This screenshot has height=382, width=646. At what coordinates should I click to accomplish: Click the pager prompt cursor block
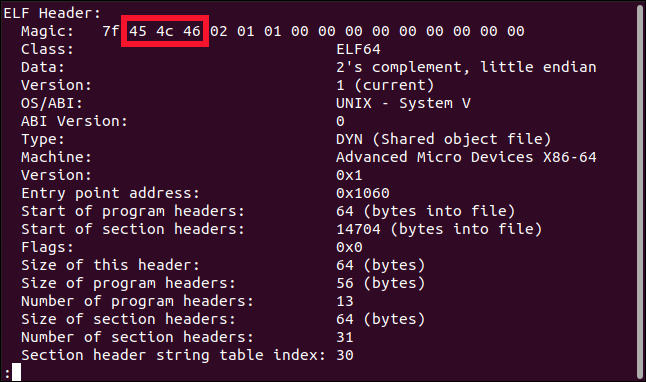coord(16,372)
